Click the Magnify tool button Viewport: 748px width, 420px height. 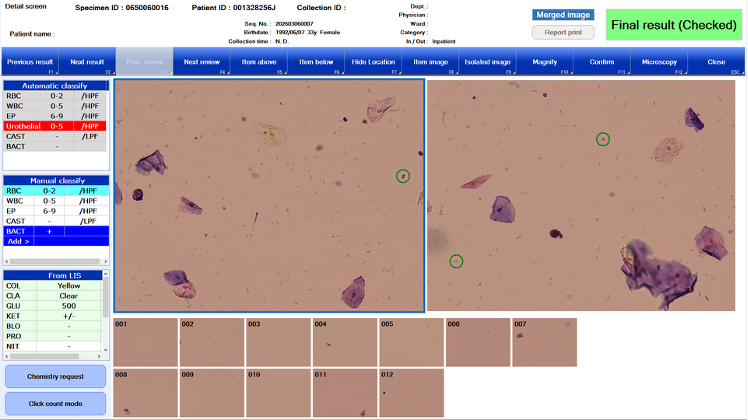pos(545,62)
